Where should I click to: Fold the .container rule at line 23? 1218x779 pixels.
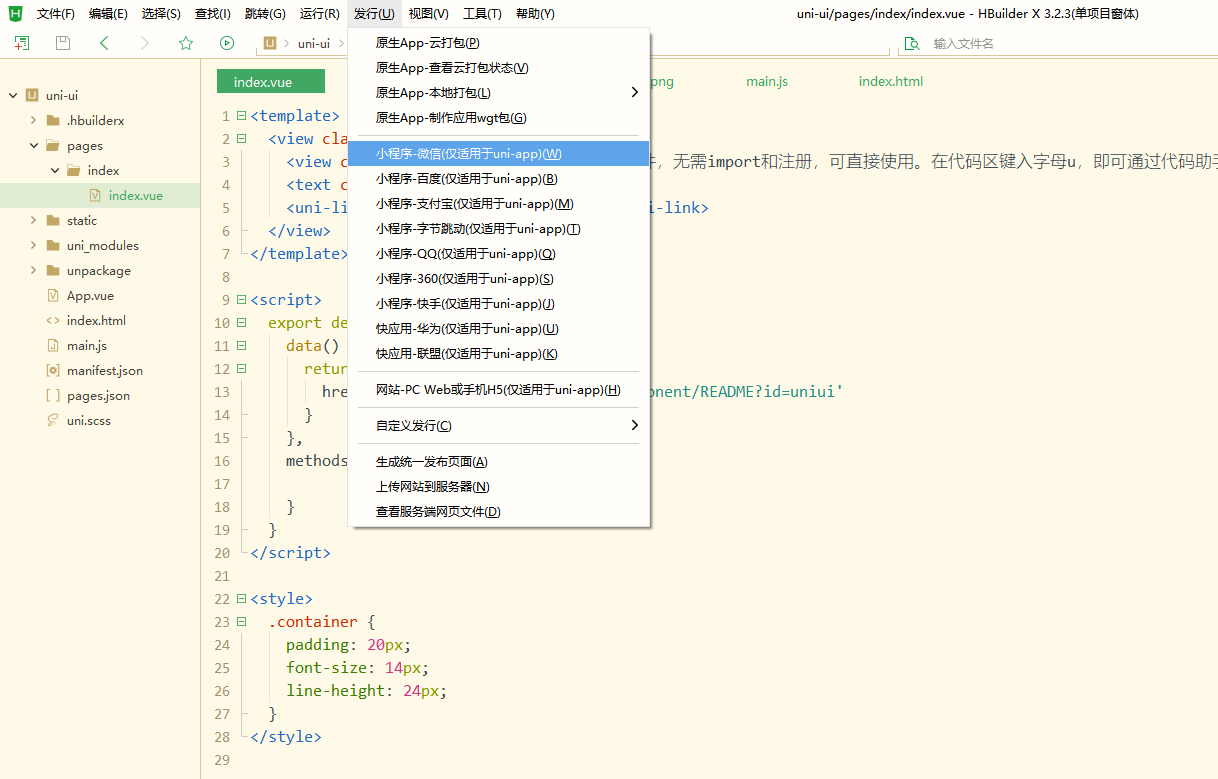[241, 622]
